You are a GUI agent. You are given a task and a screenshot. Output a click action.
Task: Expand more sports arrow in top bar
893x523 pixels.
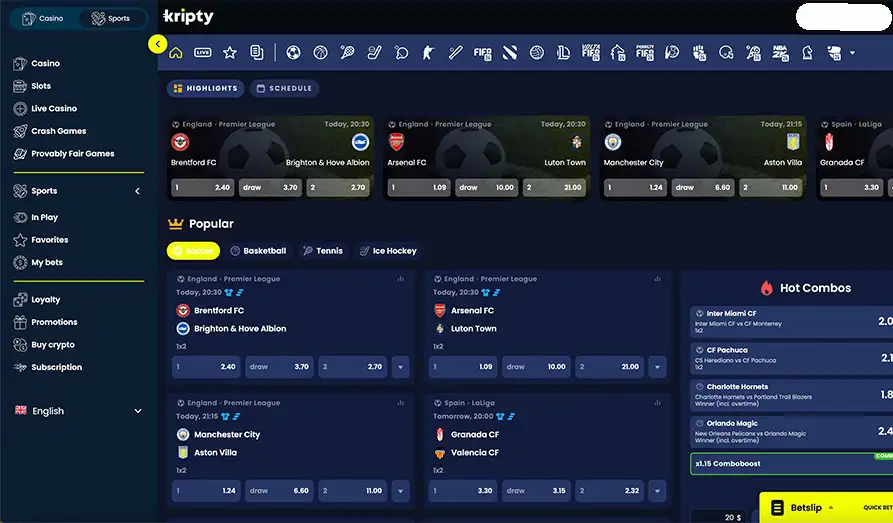click(852, 53)
